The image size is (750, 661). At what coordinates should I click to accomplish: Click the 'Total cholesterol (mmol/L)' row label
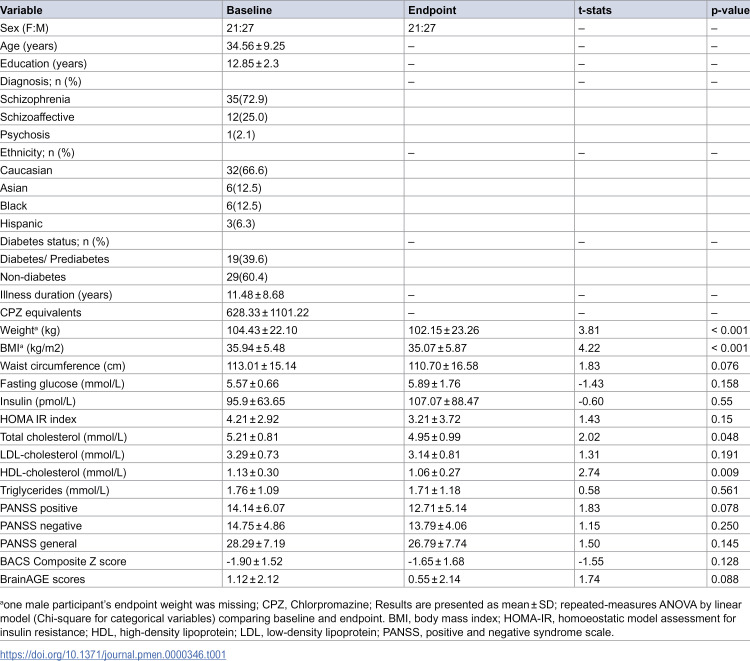64,437
